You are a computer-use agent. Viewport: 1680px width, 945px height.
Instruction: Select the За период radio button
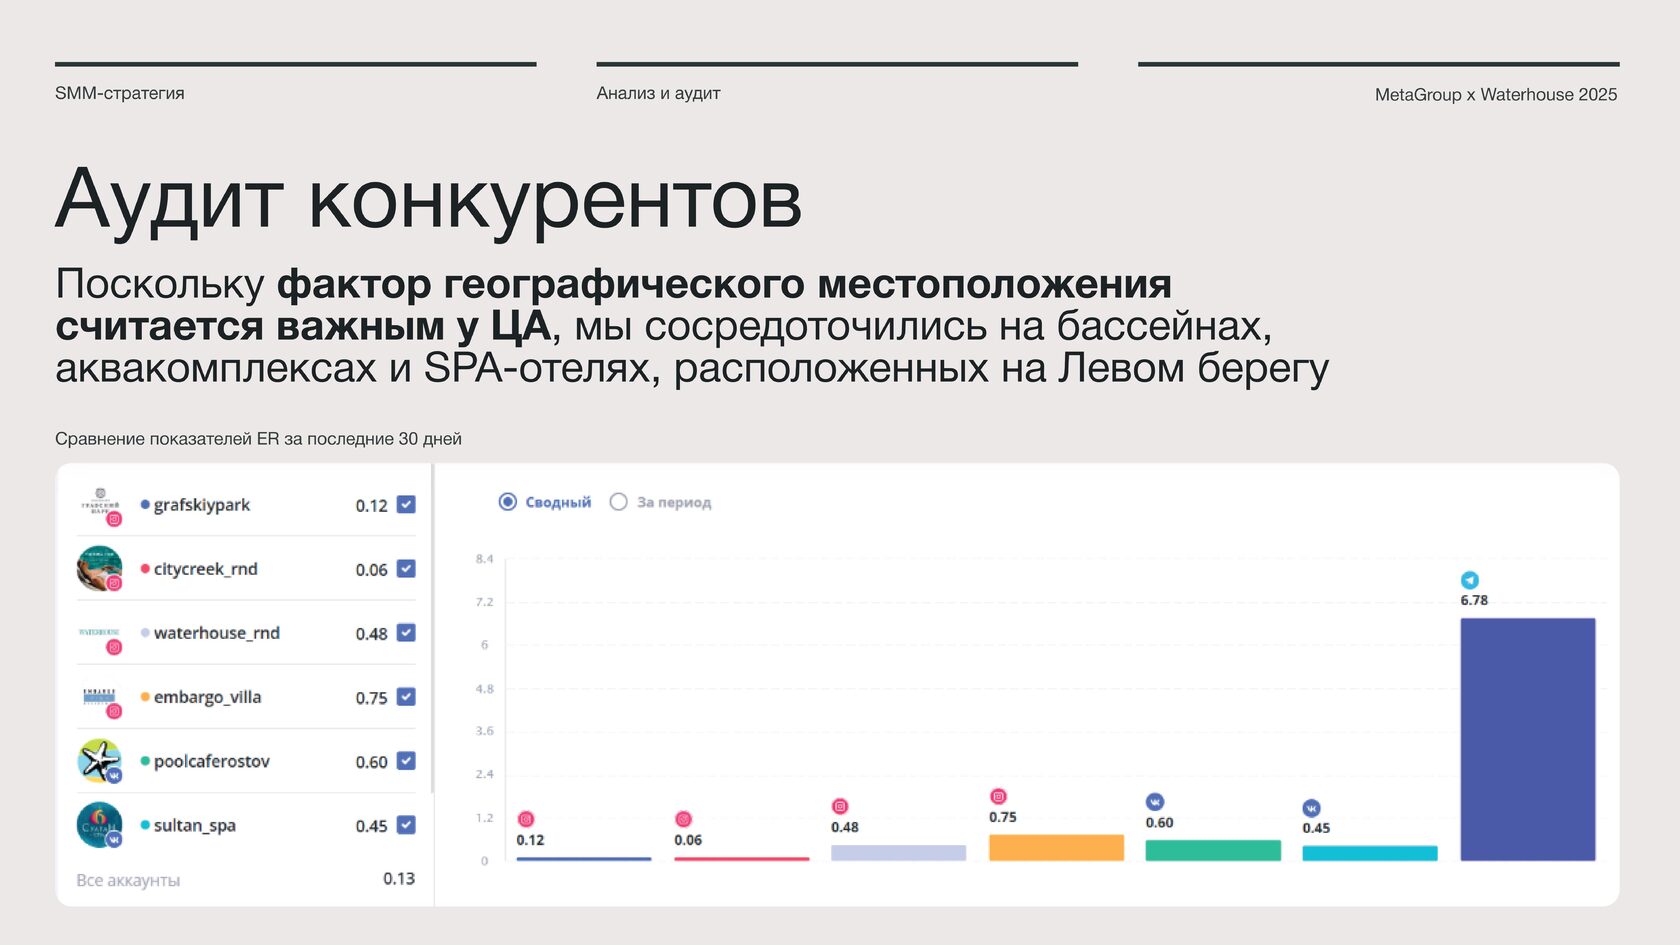tap(619, 501)
